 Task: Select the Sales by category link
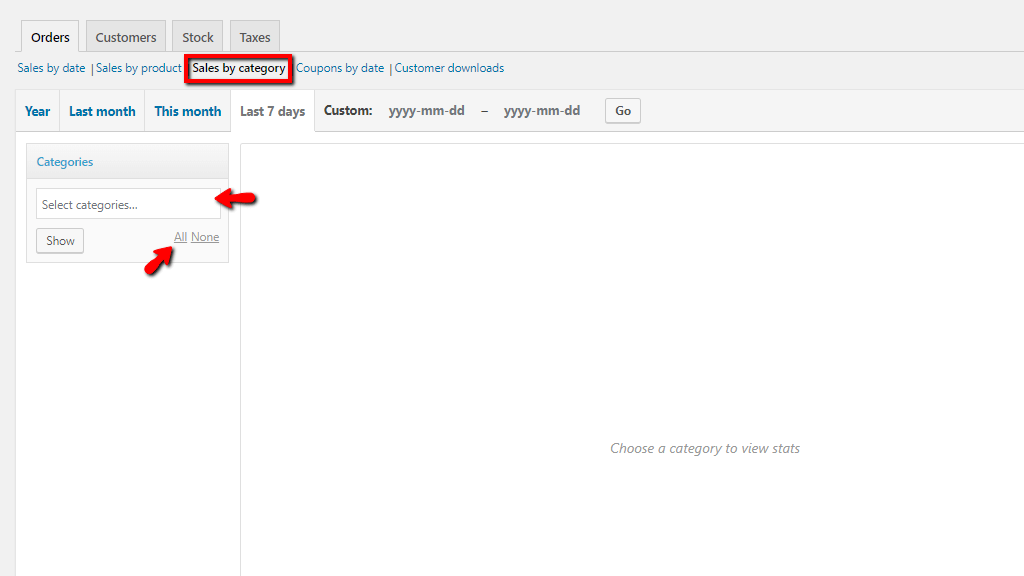(x=239, y=68)
